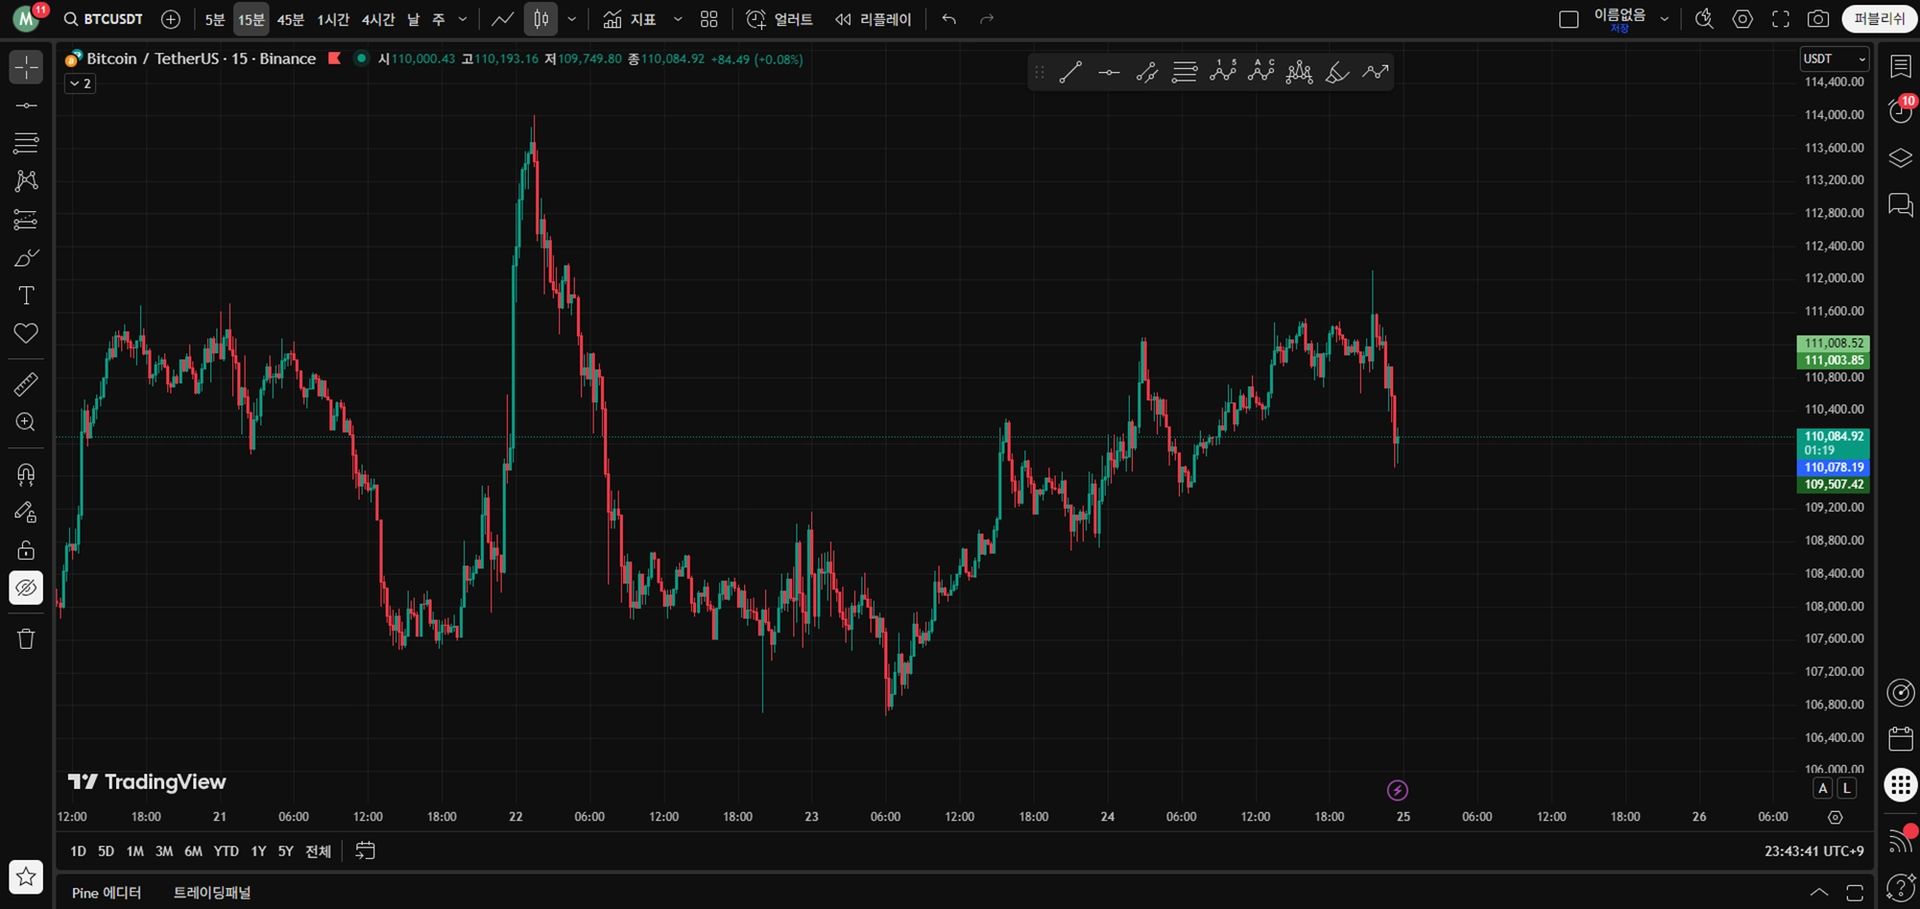Select the brush drawing tool
Viewport: 1920px width, 909px height.
tap(26, 258)
